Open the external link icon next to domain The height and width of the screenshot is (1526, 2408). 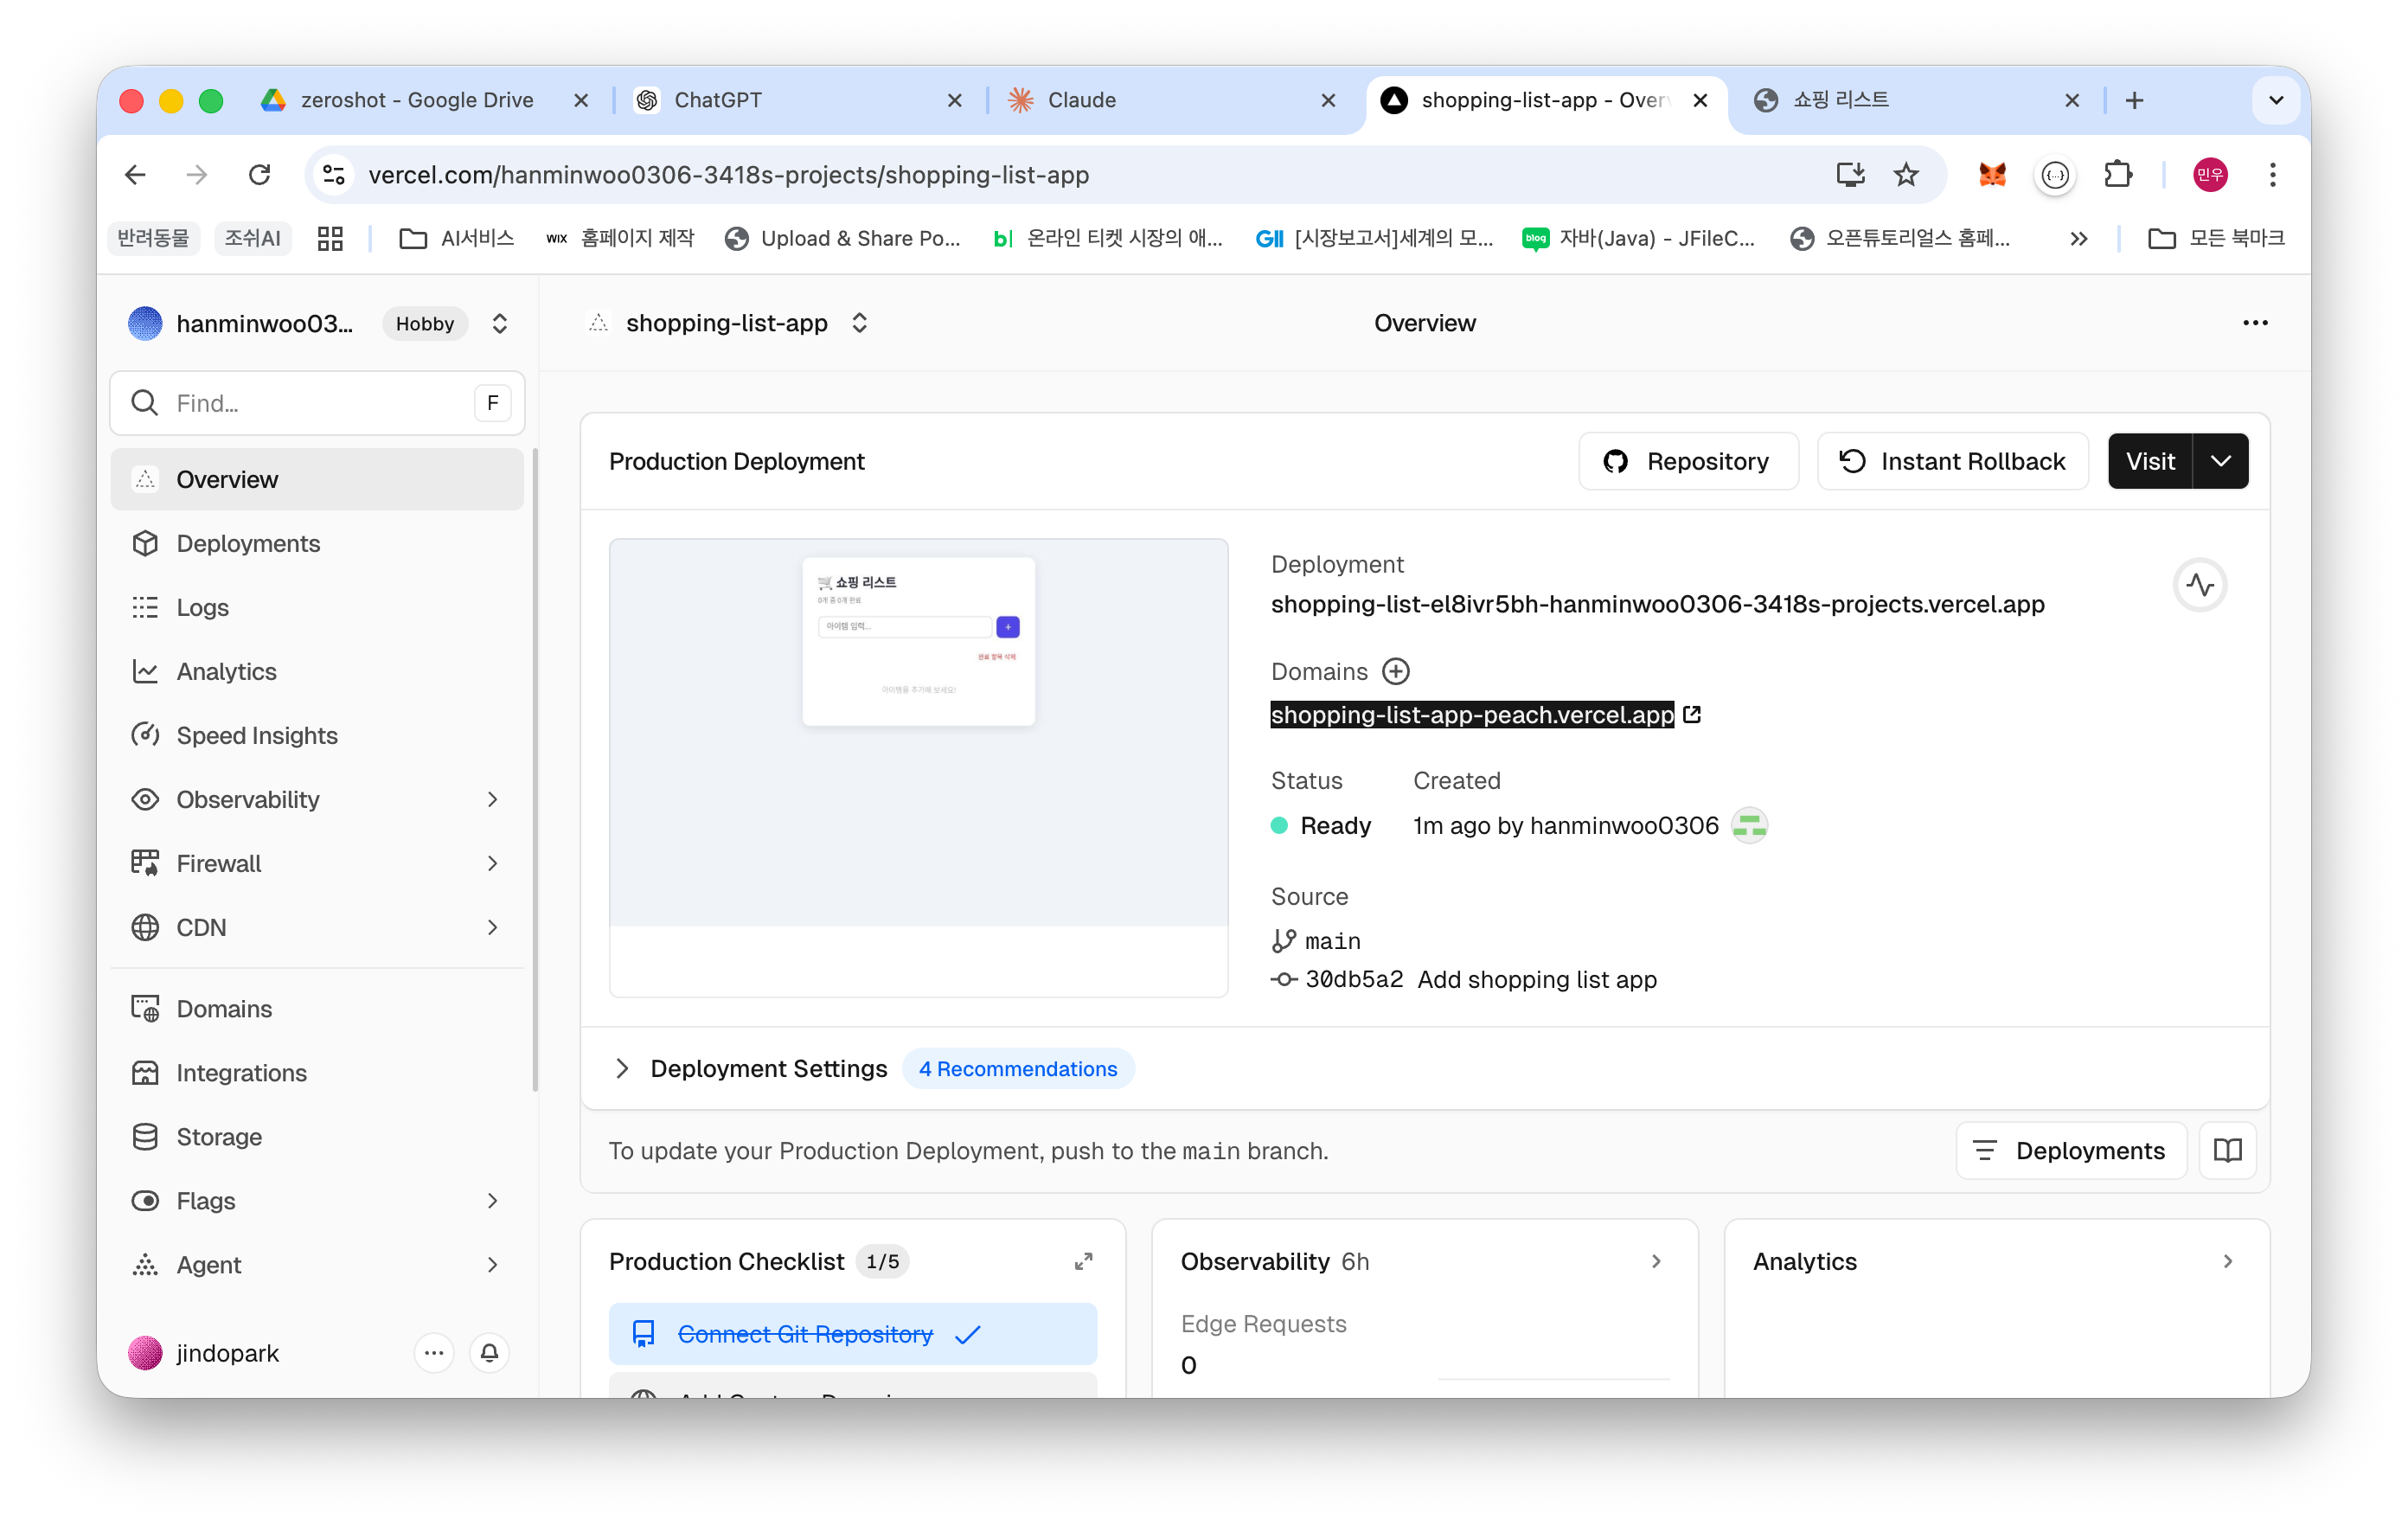pyautogui.click(x=1692, y=715)
